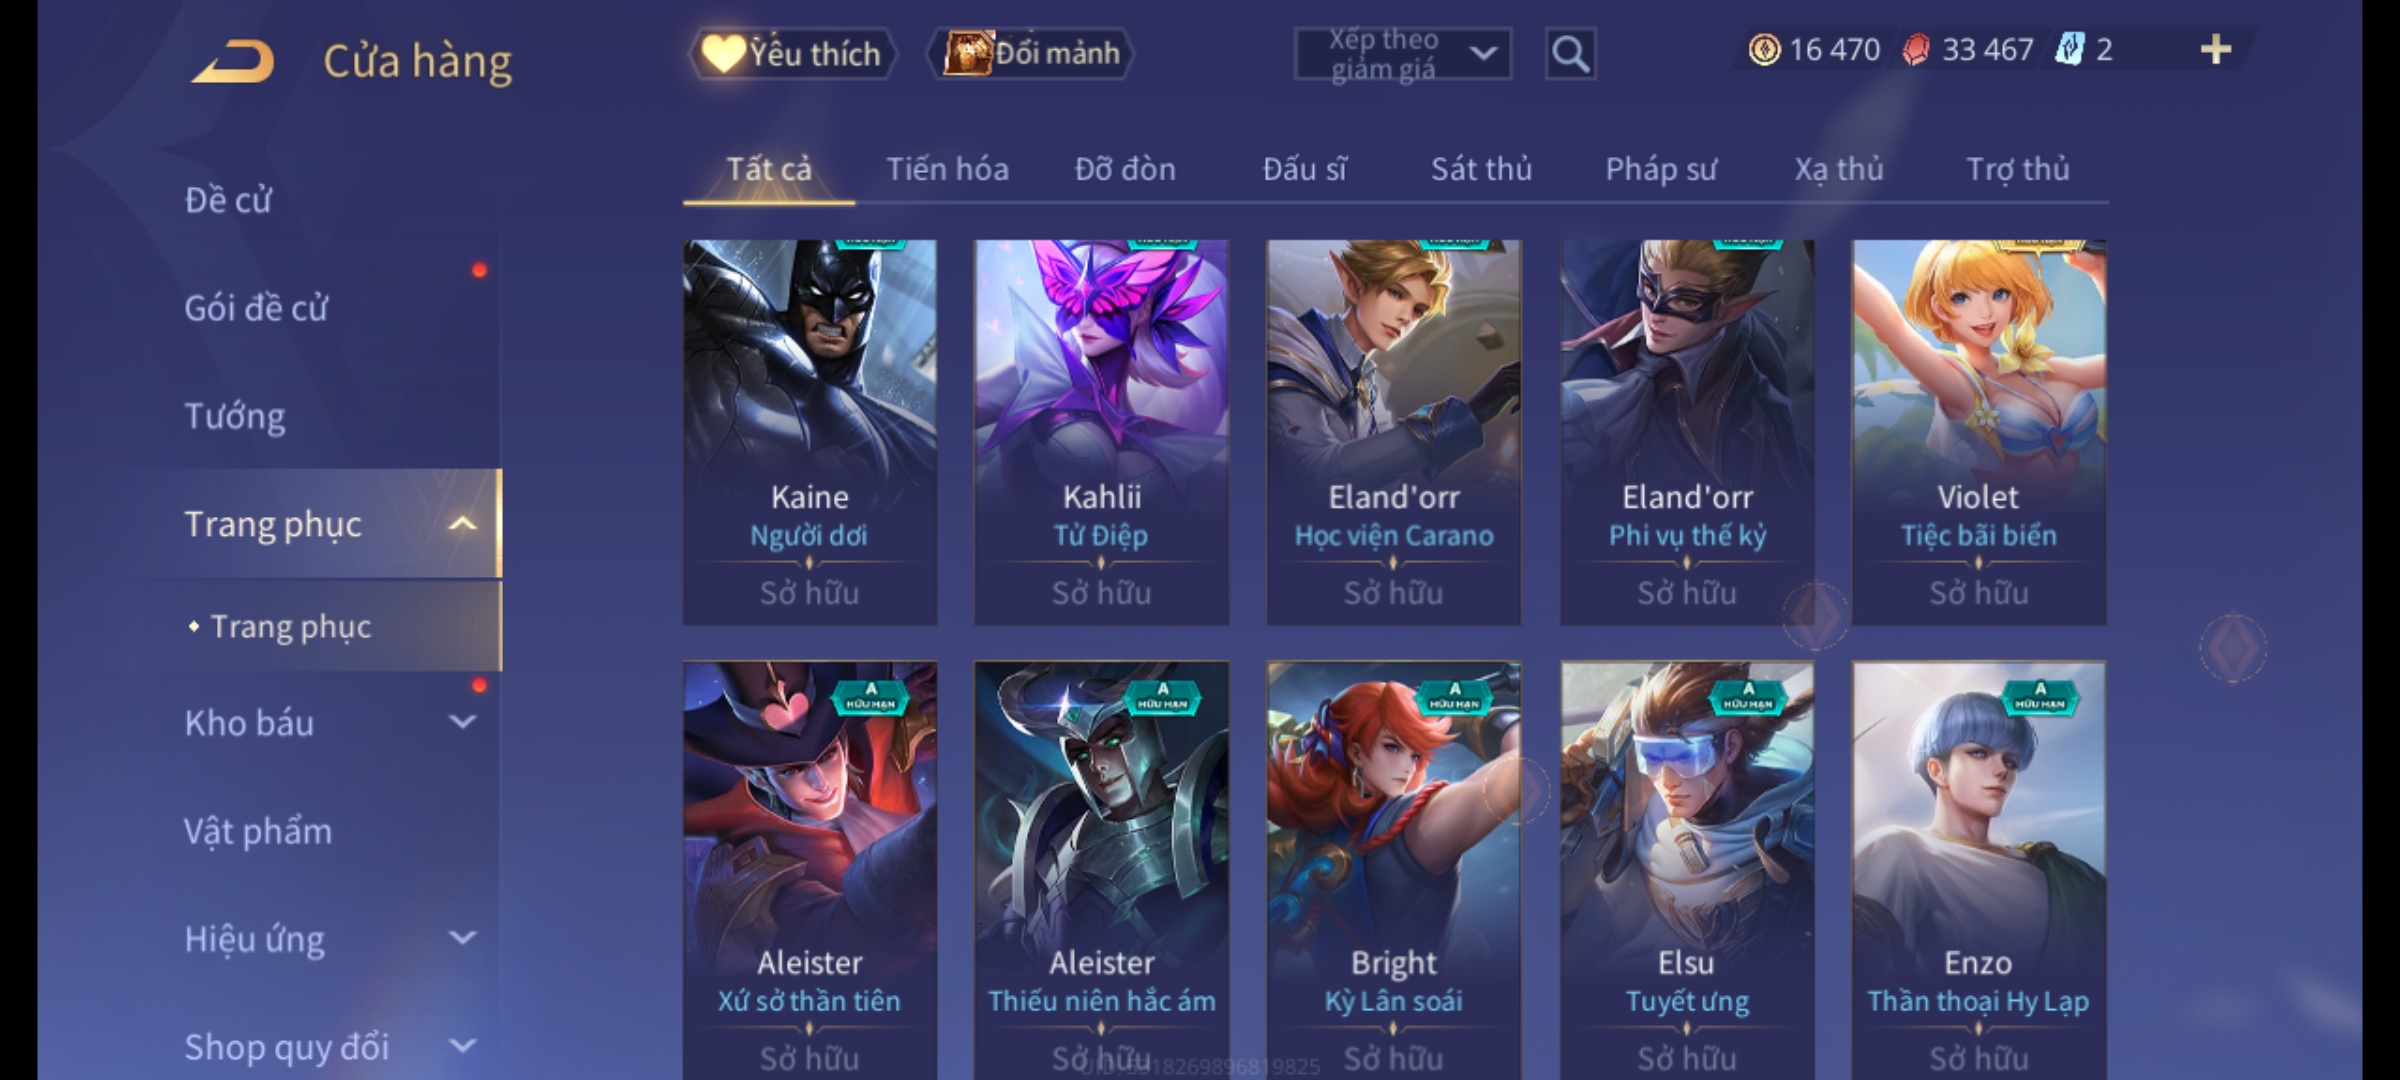Switch to the Sát thủ tab
This screenshot has width=2400, height=1080.
1481,169
